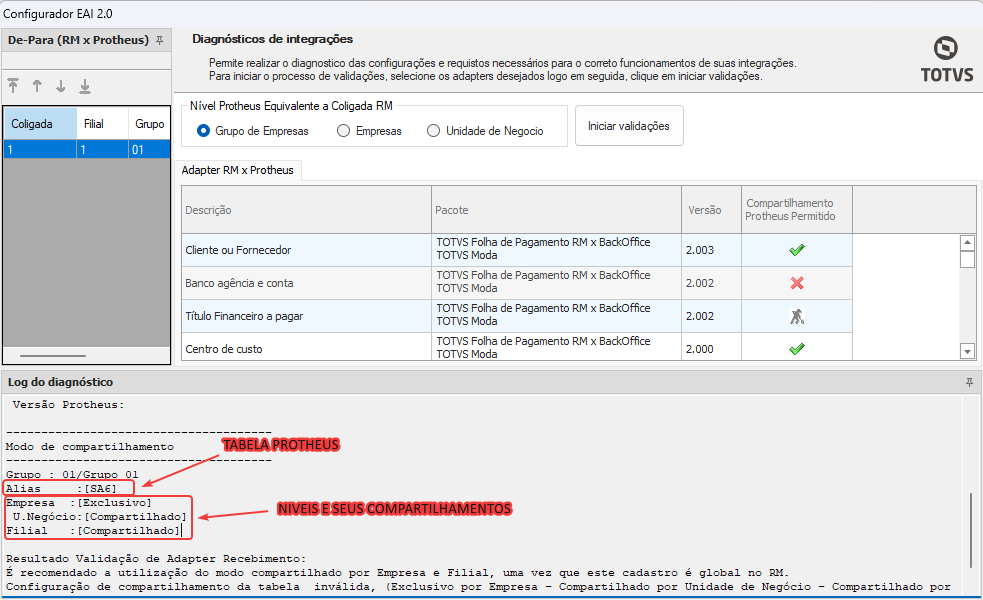Status icon for Título Financeiro a pagar

796,316
